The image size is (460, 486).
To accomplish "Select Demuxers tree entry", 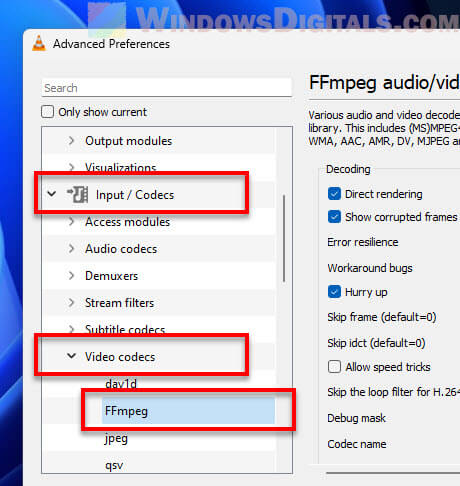I will [x=111, y=276].
